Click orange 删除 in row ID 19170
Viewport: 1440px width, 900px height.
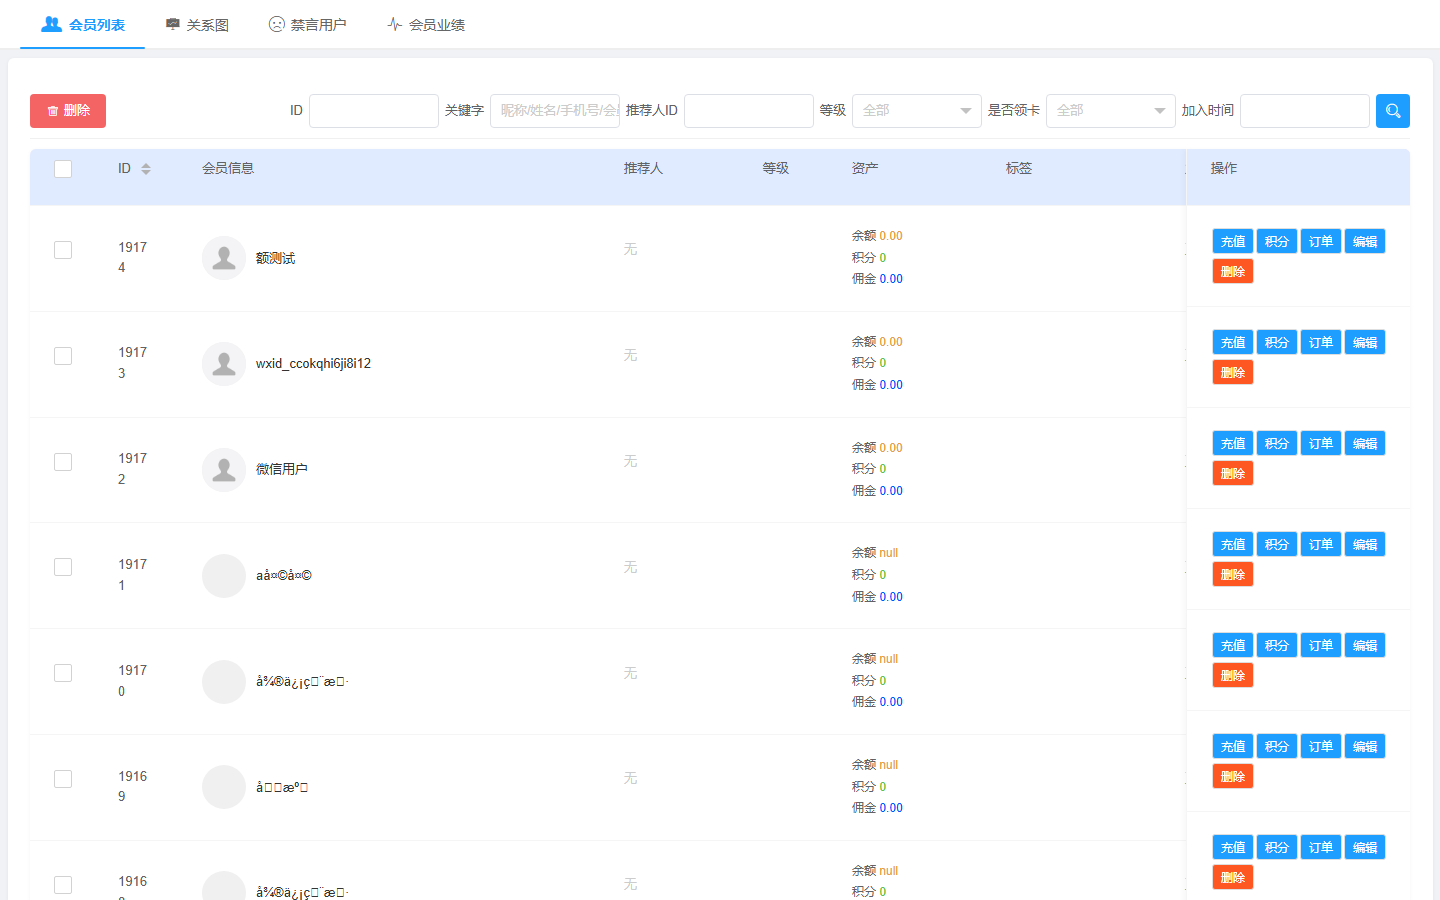1233,676
